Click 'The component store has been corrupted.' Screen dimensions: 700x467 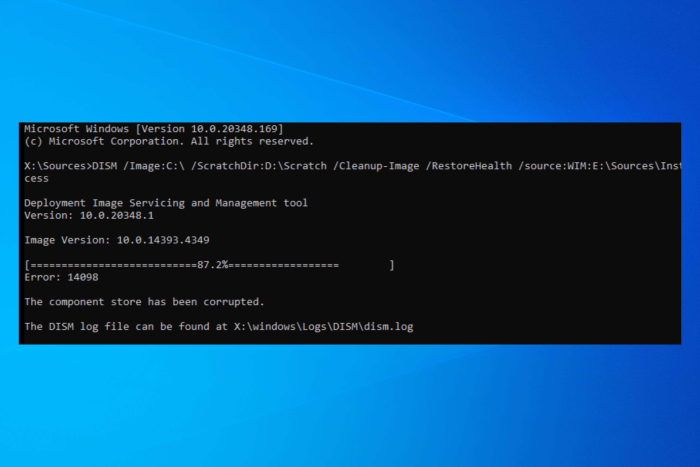click(x=144, y=302)
